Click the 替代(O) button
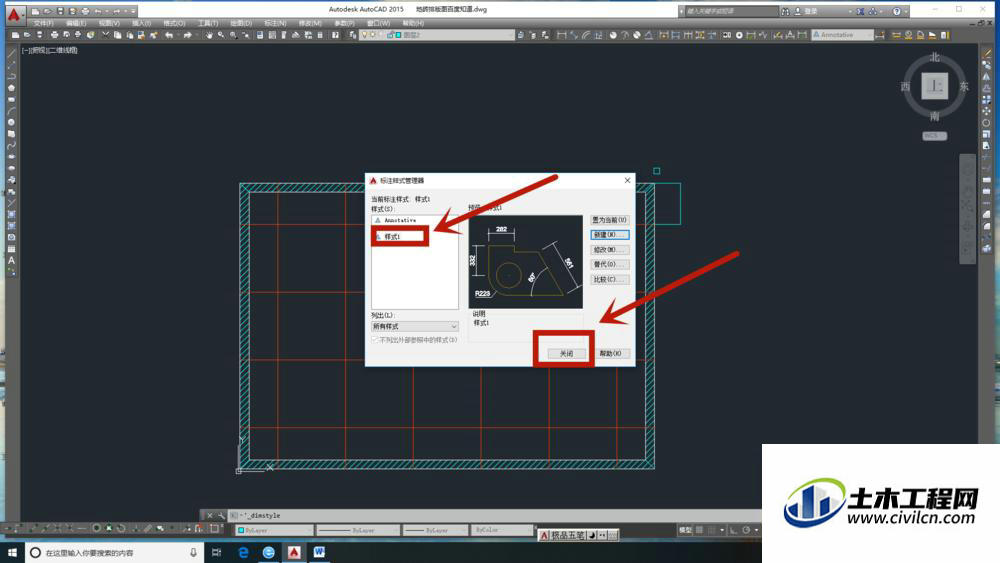The image size is (1000, 563). [x=610, y=265]
